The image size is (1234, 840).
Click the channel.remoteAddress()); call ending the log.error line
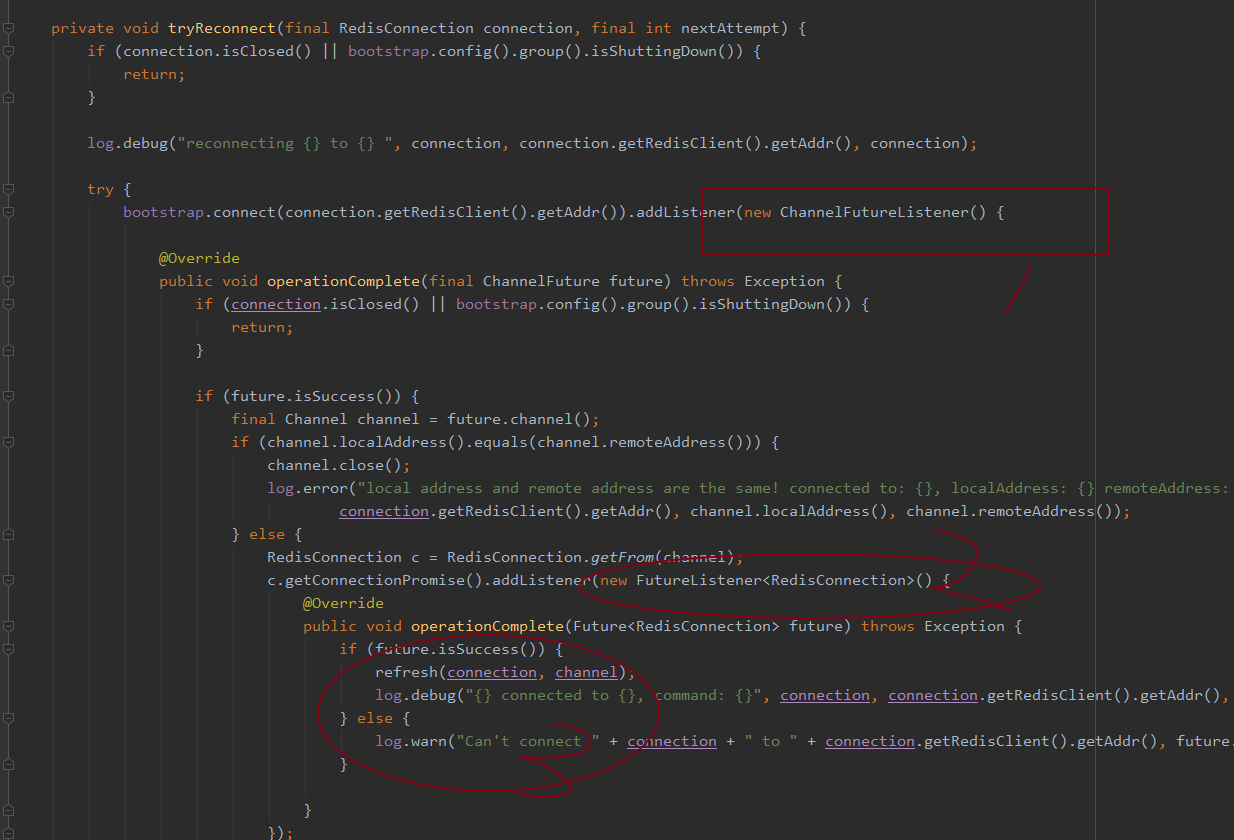[1018, 511]
